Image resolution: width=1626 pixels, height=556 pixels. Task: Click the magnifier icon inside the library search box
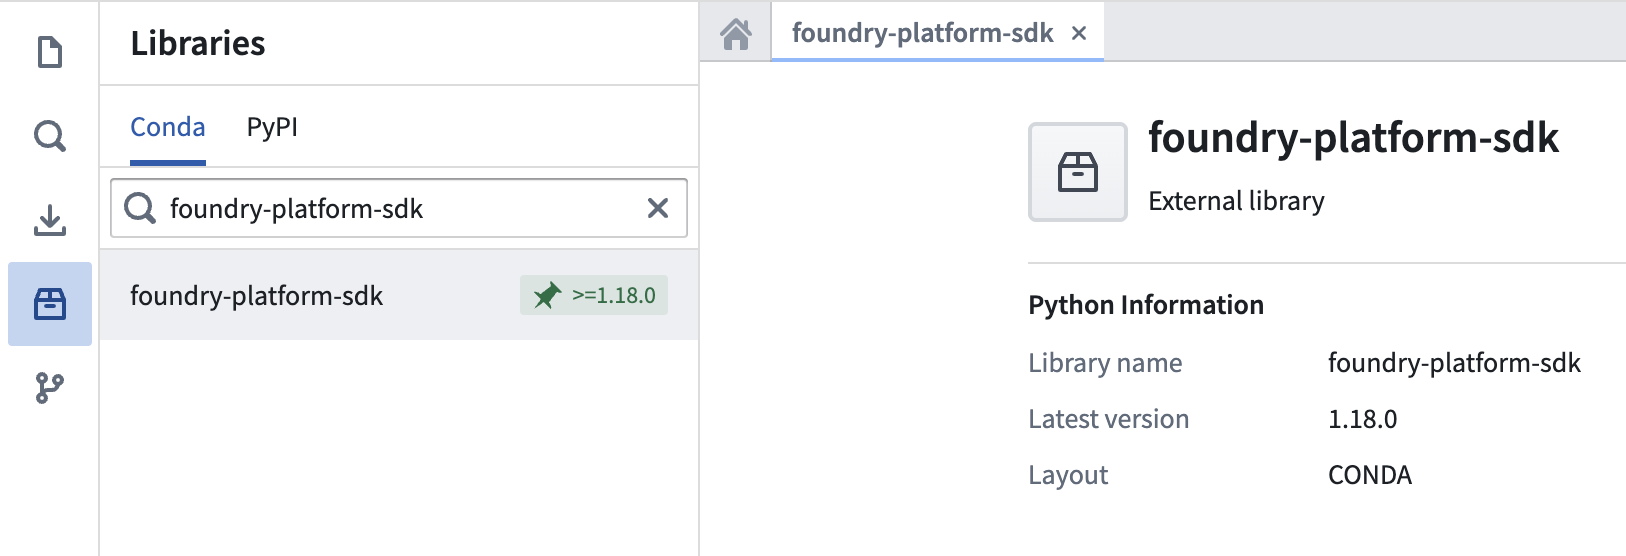(x=140, y=208)
